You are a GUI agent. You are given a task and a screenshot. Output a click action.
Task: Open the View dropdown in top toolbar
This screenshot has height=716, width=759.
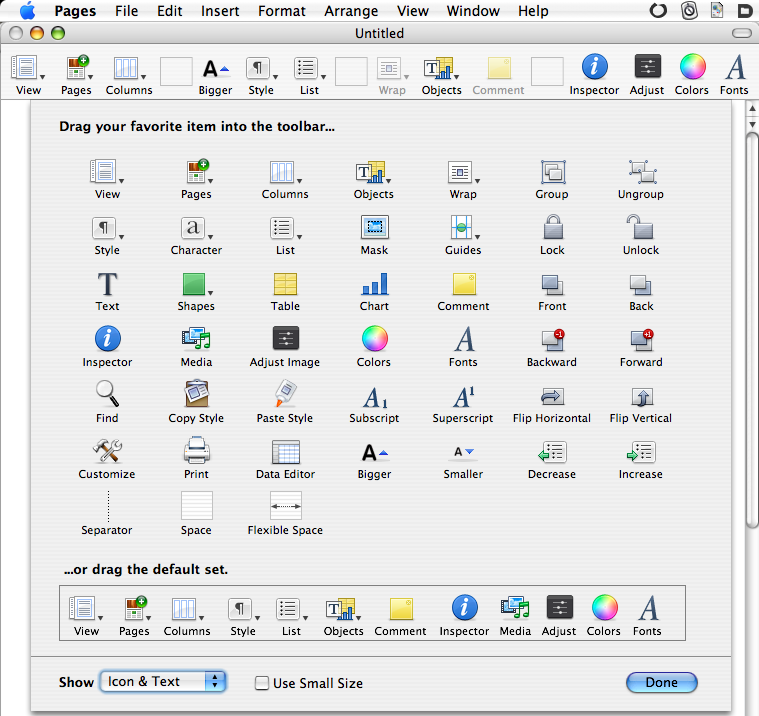(x=28, y=75)
